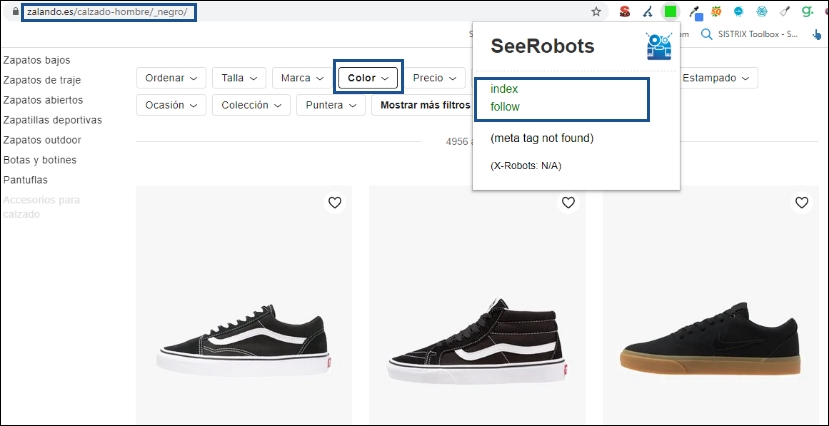Open the spatula scraper extension icon

786,12
